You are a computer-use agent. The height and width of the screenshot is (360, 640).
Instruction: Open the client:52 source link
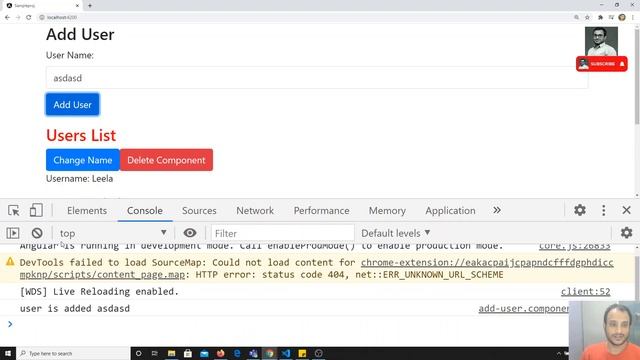pos(585,291)
